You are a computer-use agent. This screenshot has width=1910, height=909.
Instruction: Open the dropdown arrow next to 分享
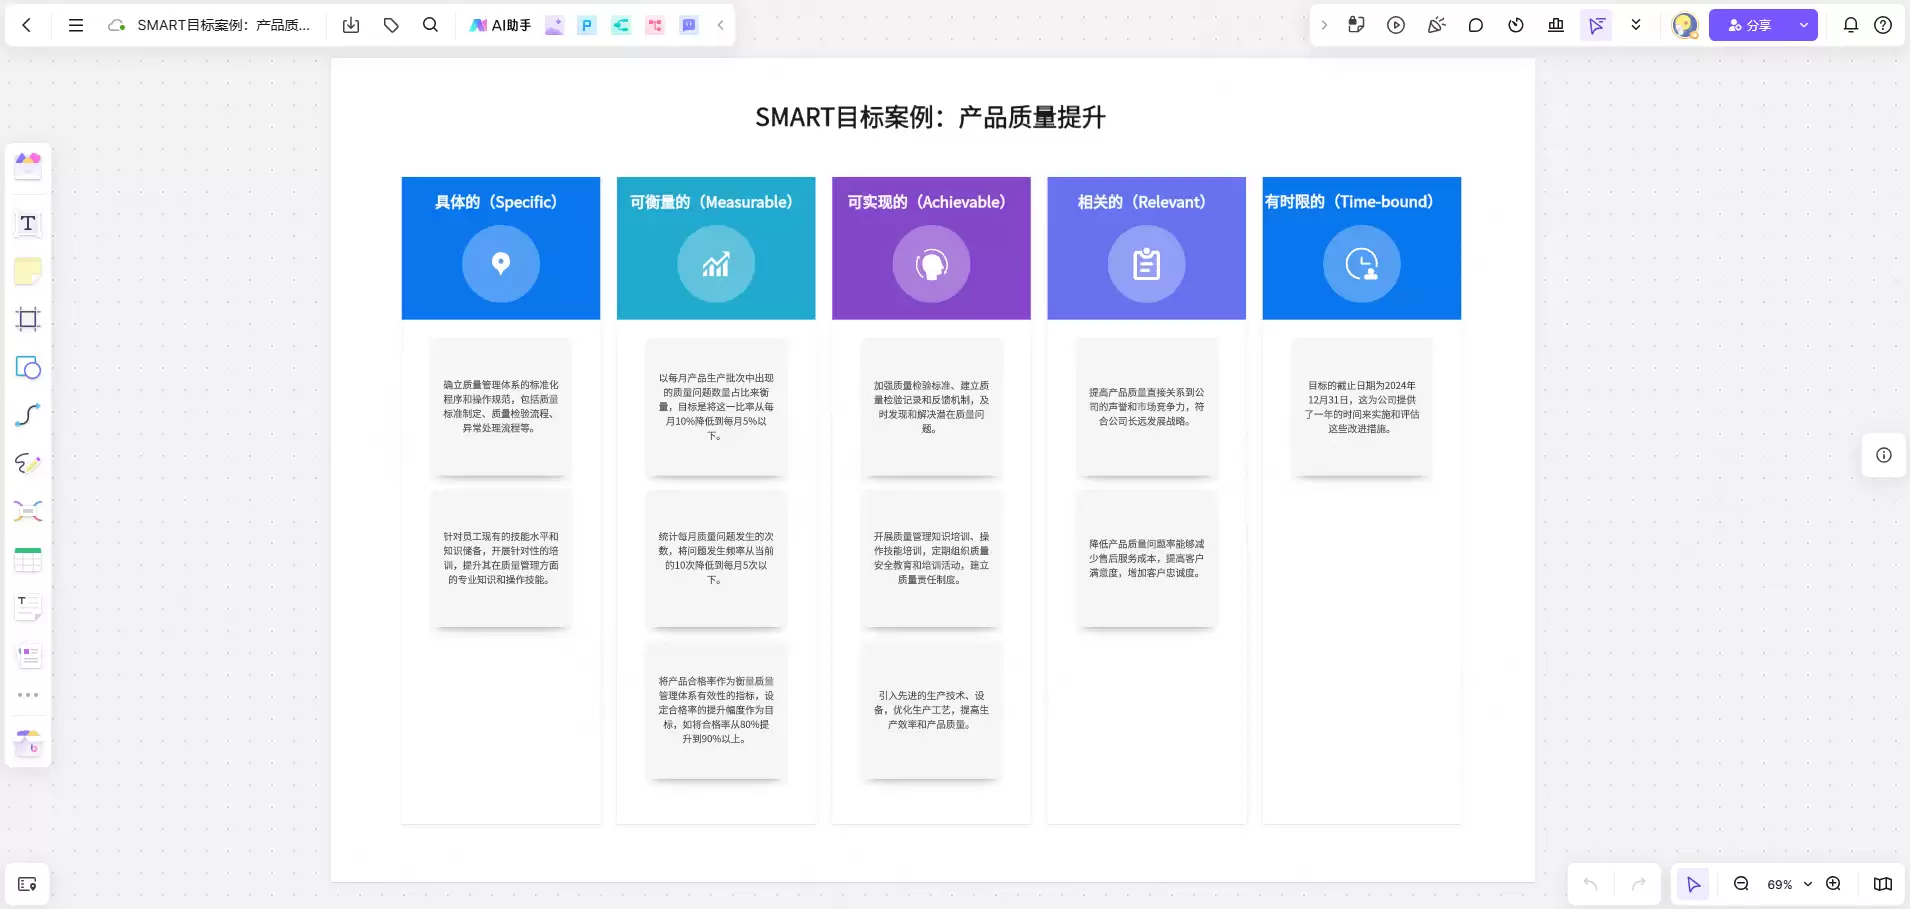click(x=1803, y=25)
